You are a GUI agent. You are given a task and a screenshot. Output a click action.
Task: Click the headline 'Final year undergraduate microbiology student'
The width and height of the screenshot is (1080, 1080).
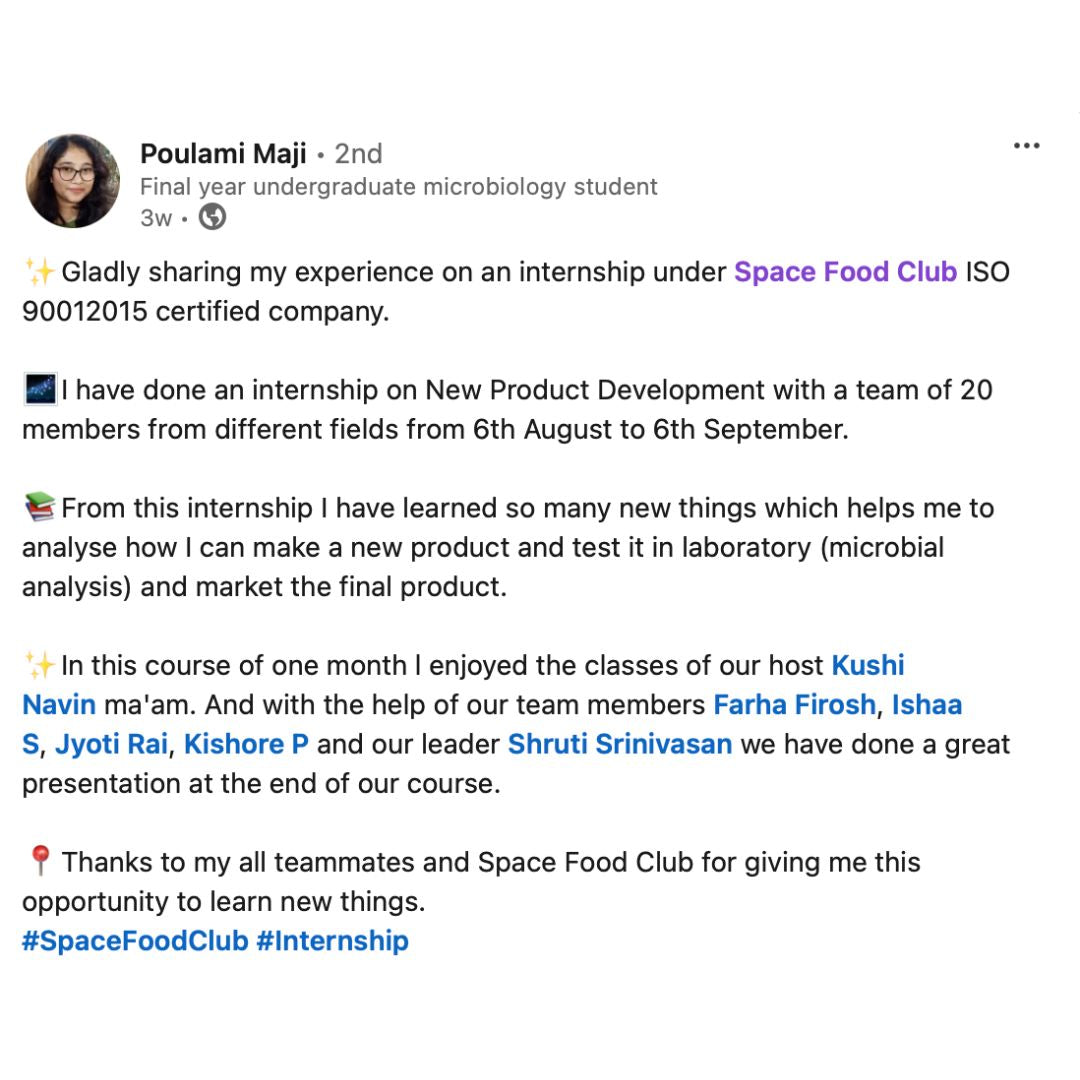click(398, 186)
